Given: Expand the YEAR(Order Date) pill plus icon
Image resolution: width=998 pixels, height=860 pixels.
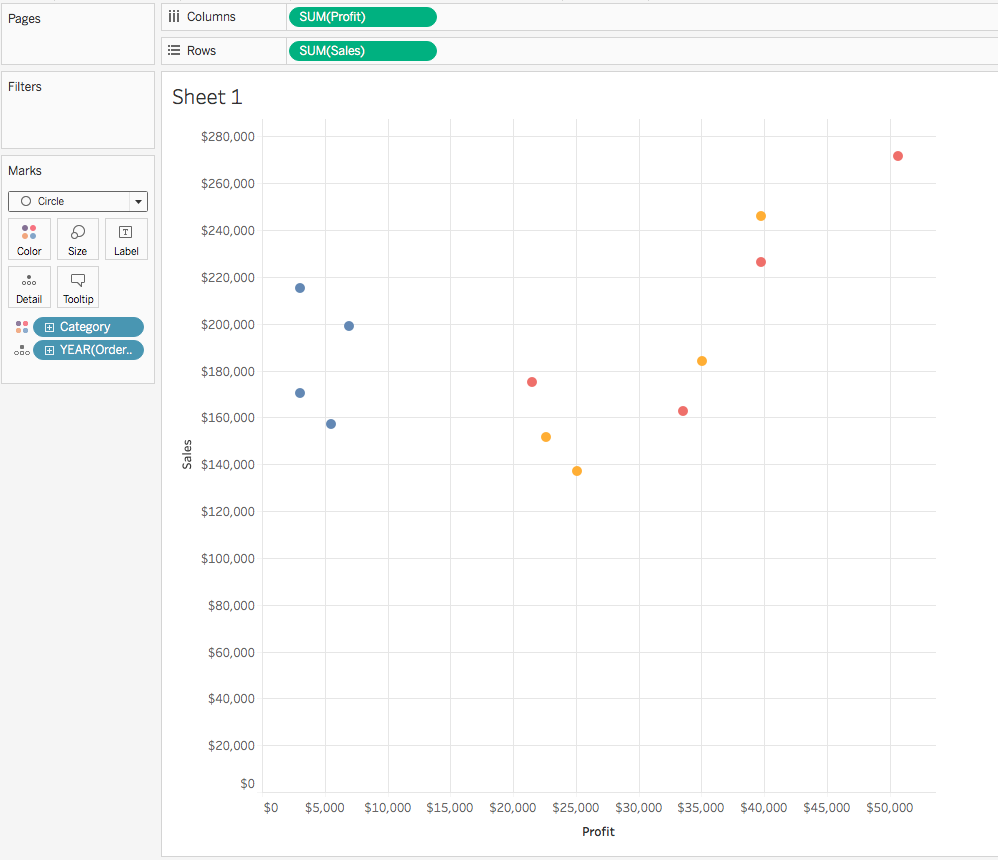Looking at the screenshot, I should [x=48, y=349].
